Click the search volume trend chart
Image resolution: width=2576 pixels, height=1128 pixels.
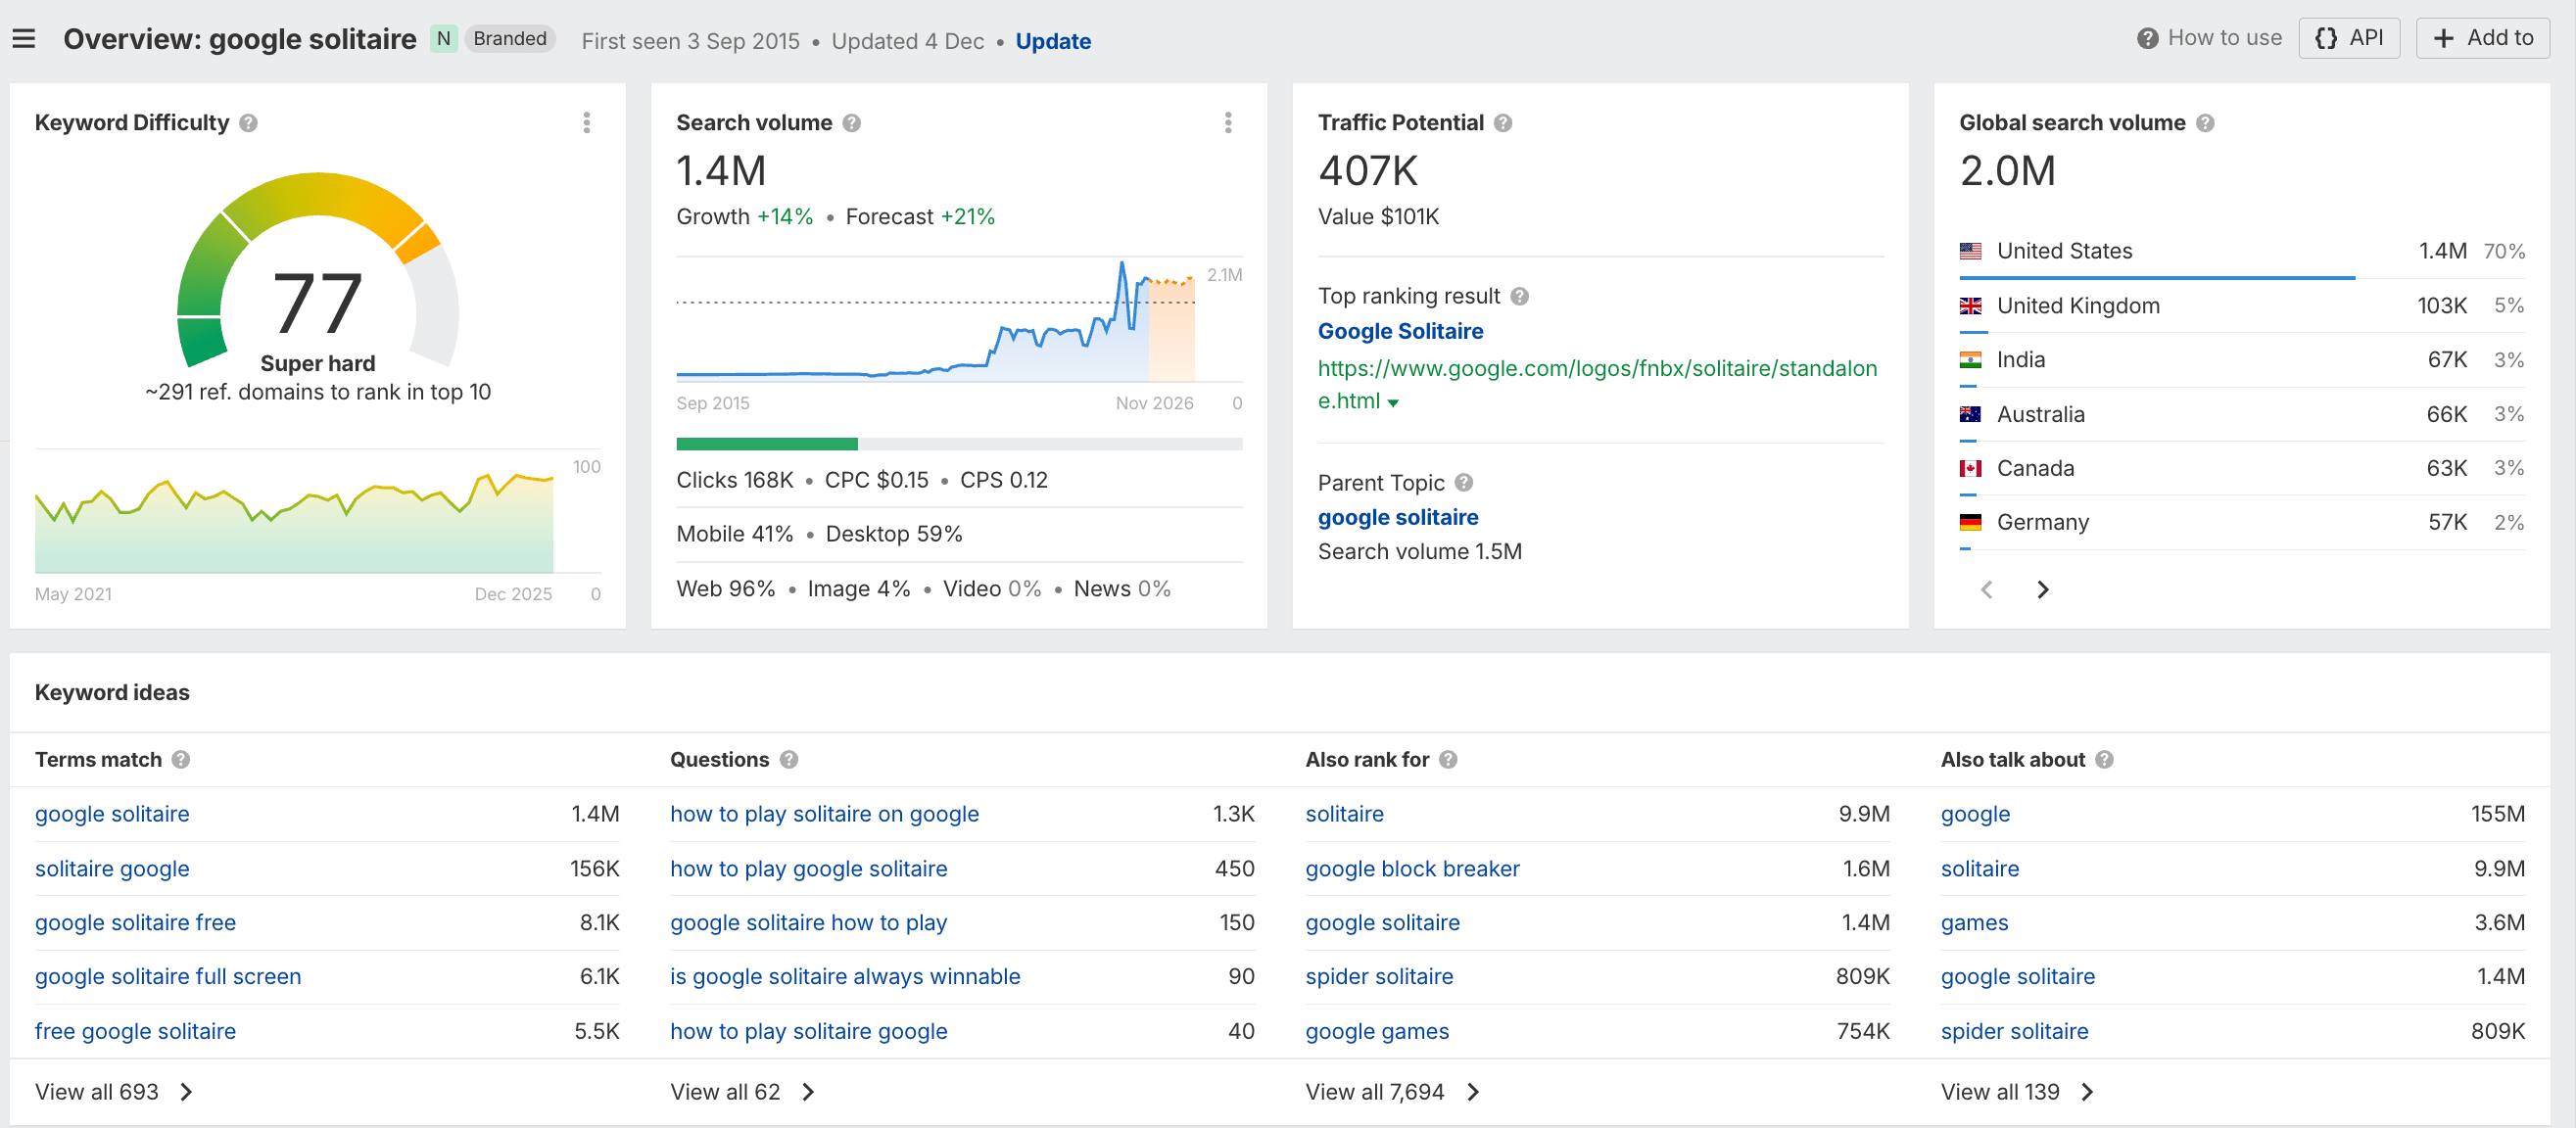(x=936, y=320)
